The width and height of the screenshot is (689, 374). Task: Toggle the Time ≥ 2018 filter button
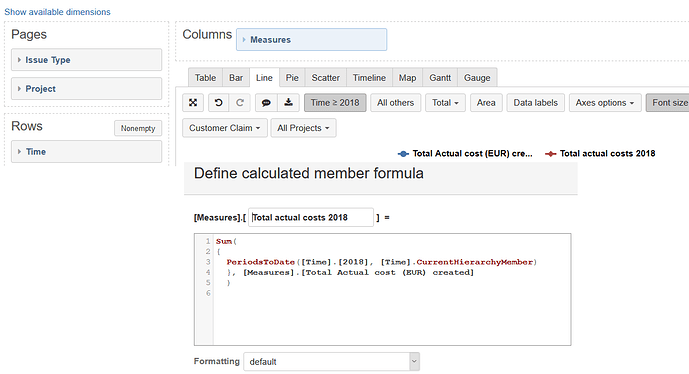(x=335, y=103)
